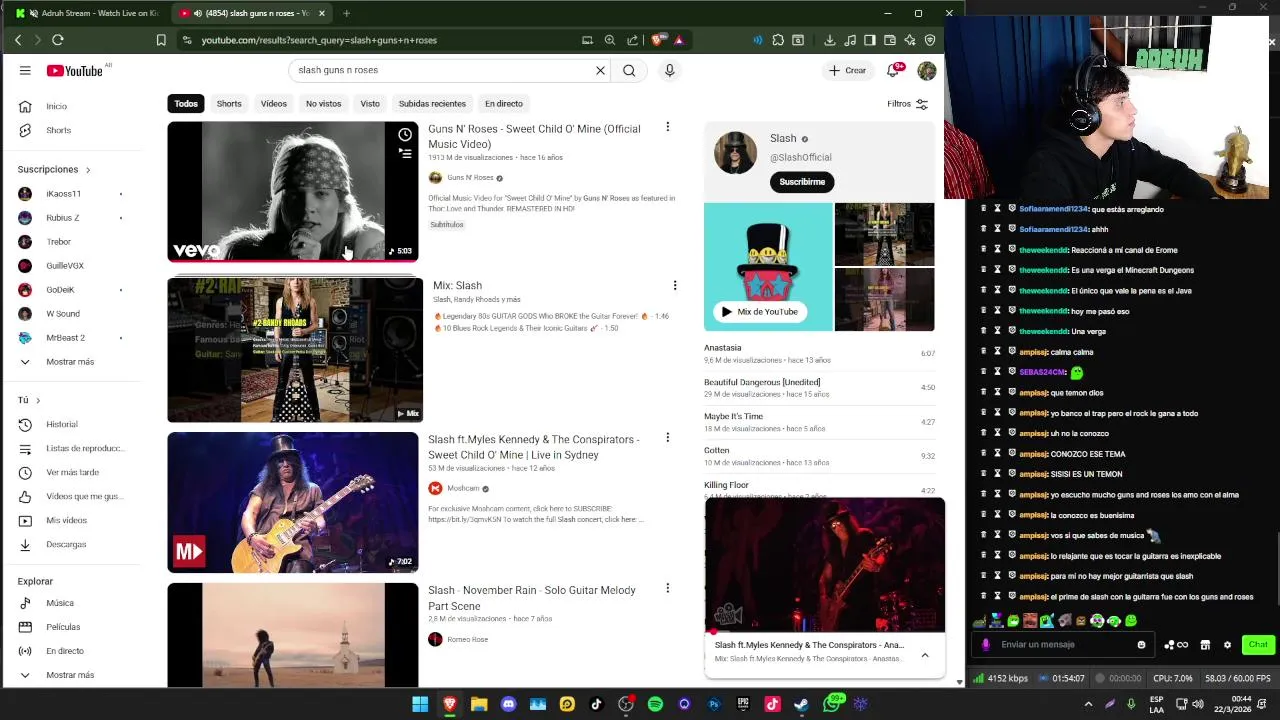
Task: Play Maybe It's Time from the song list
Action: (x=819, y=422)
